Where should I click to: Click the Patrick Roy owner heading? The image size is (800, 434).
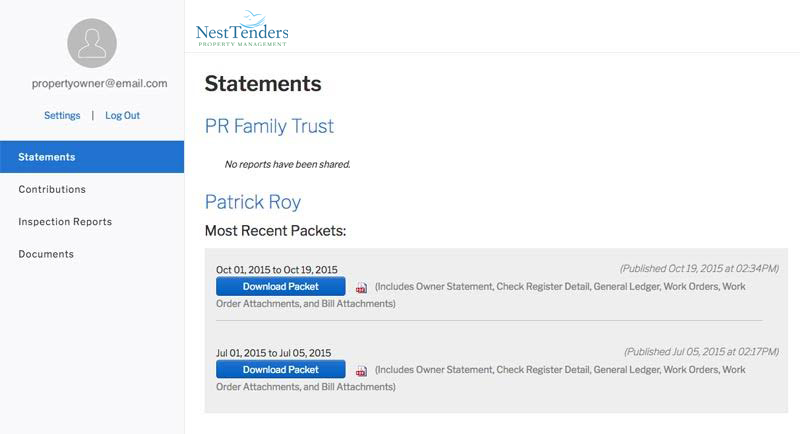click(252, 202)
